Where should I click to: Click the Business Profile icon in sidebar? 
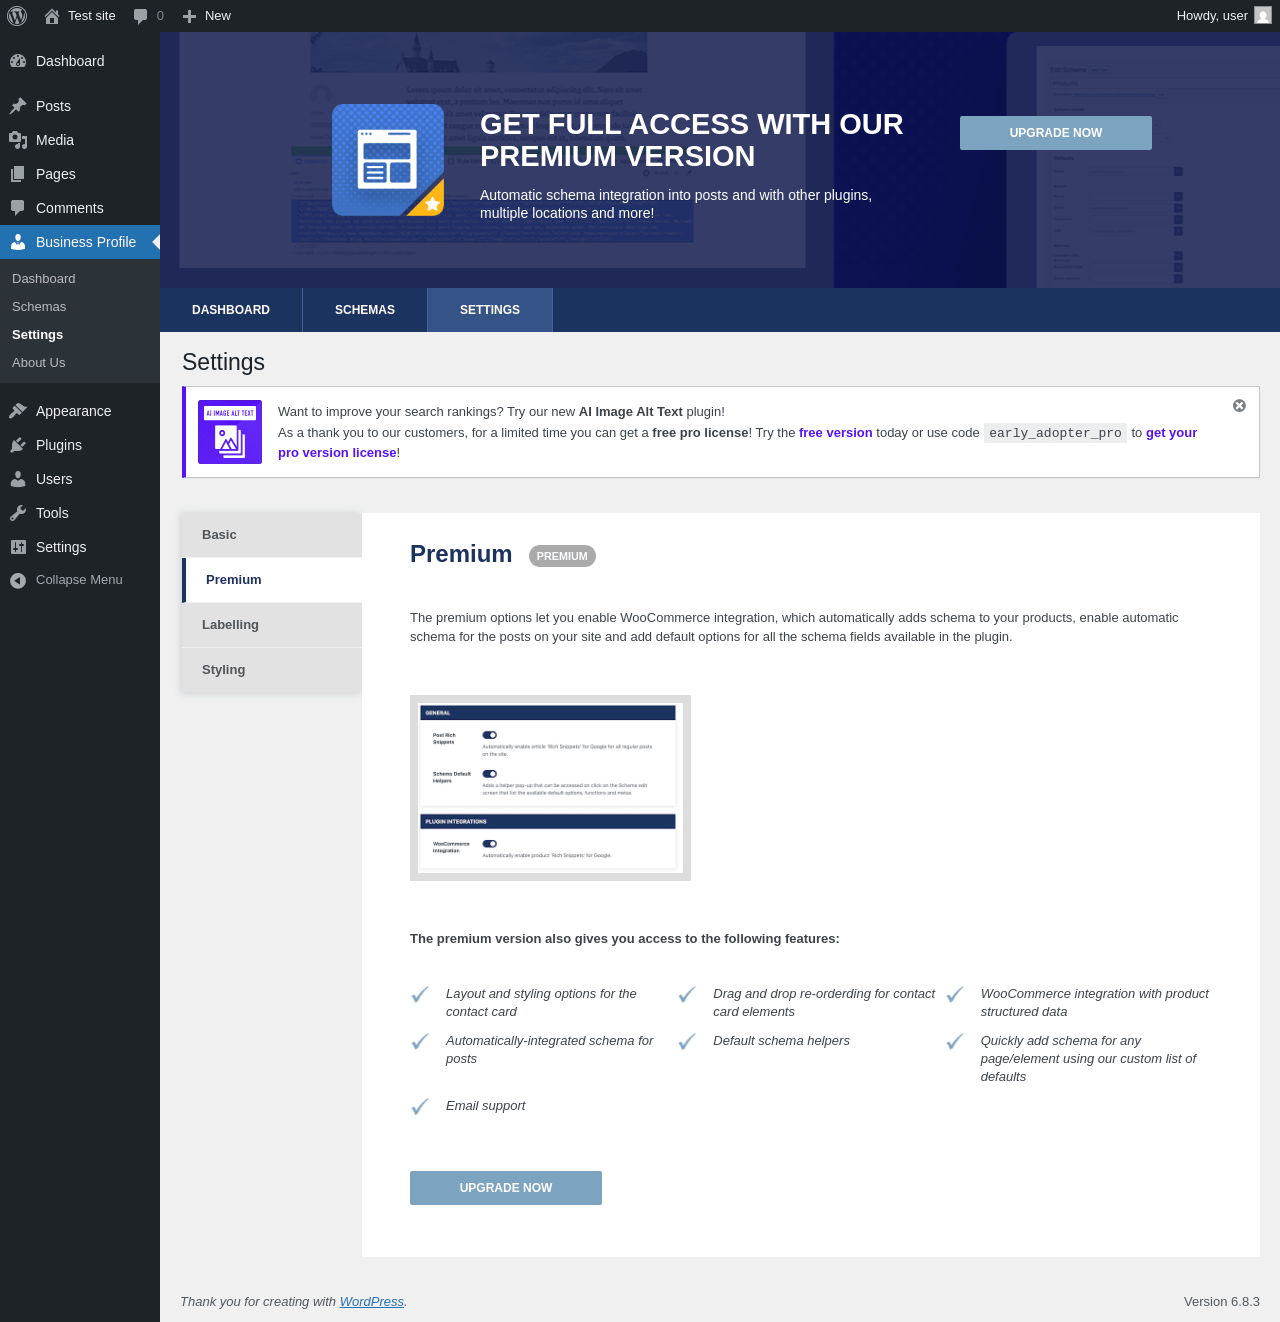(18, 242)
